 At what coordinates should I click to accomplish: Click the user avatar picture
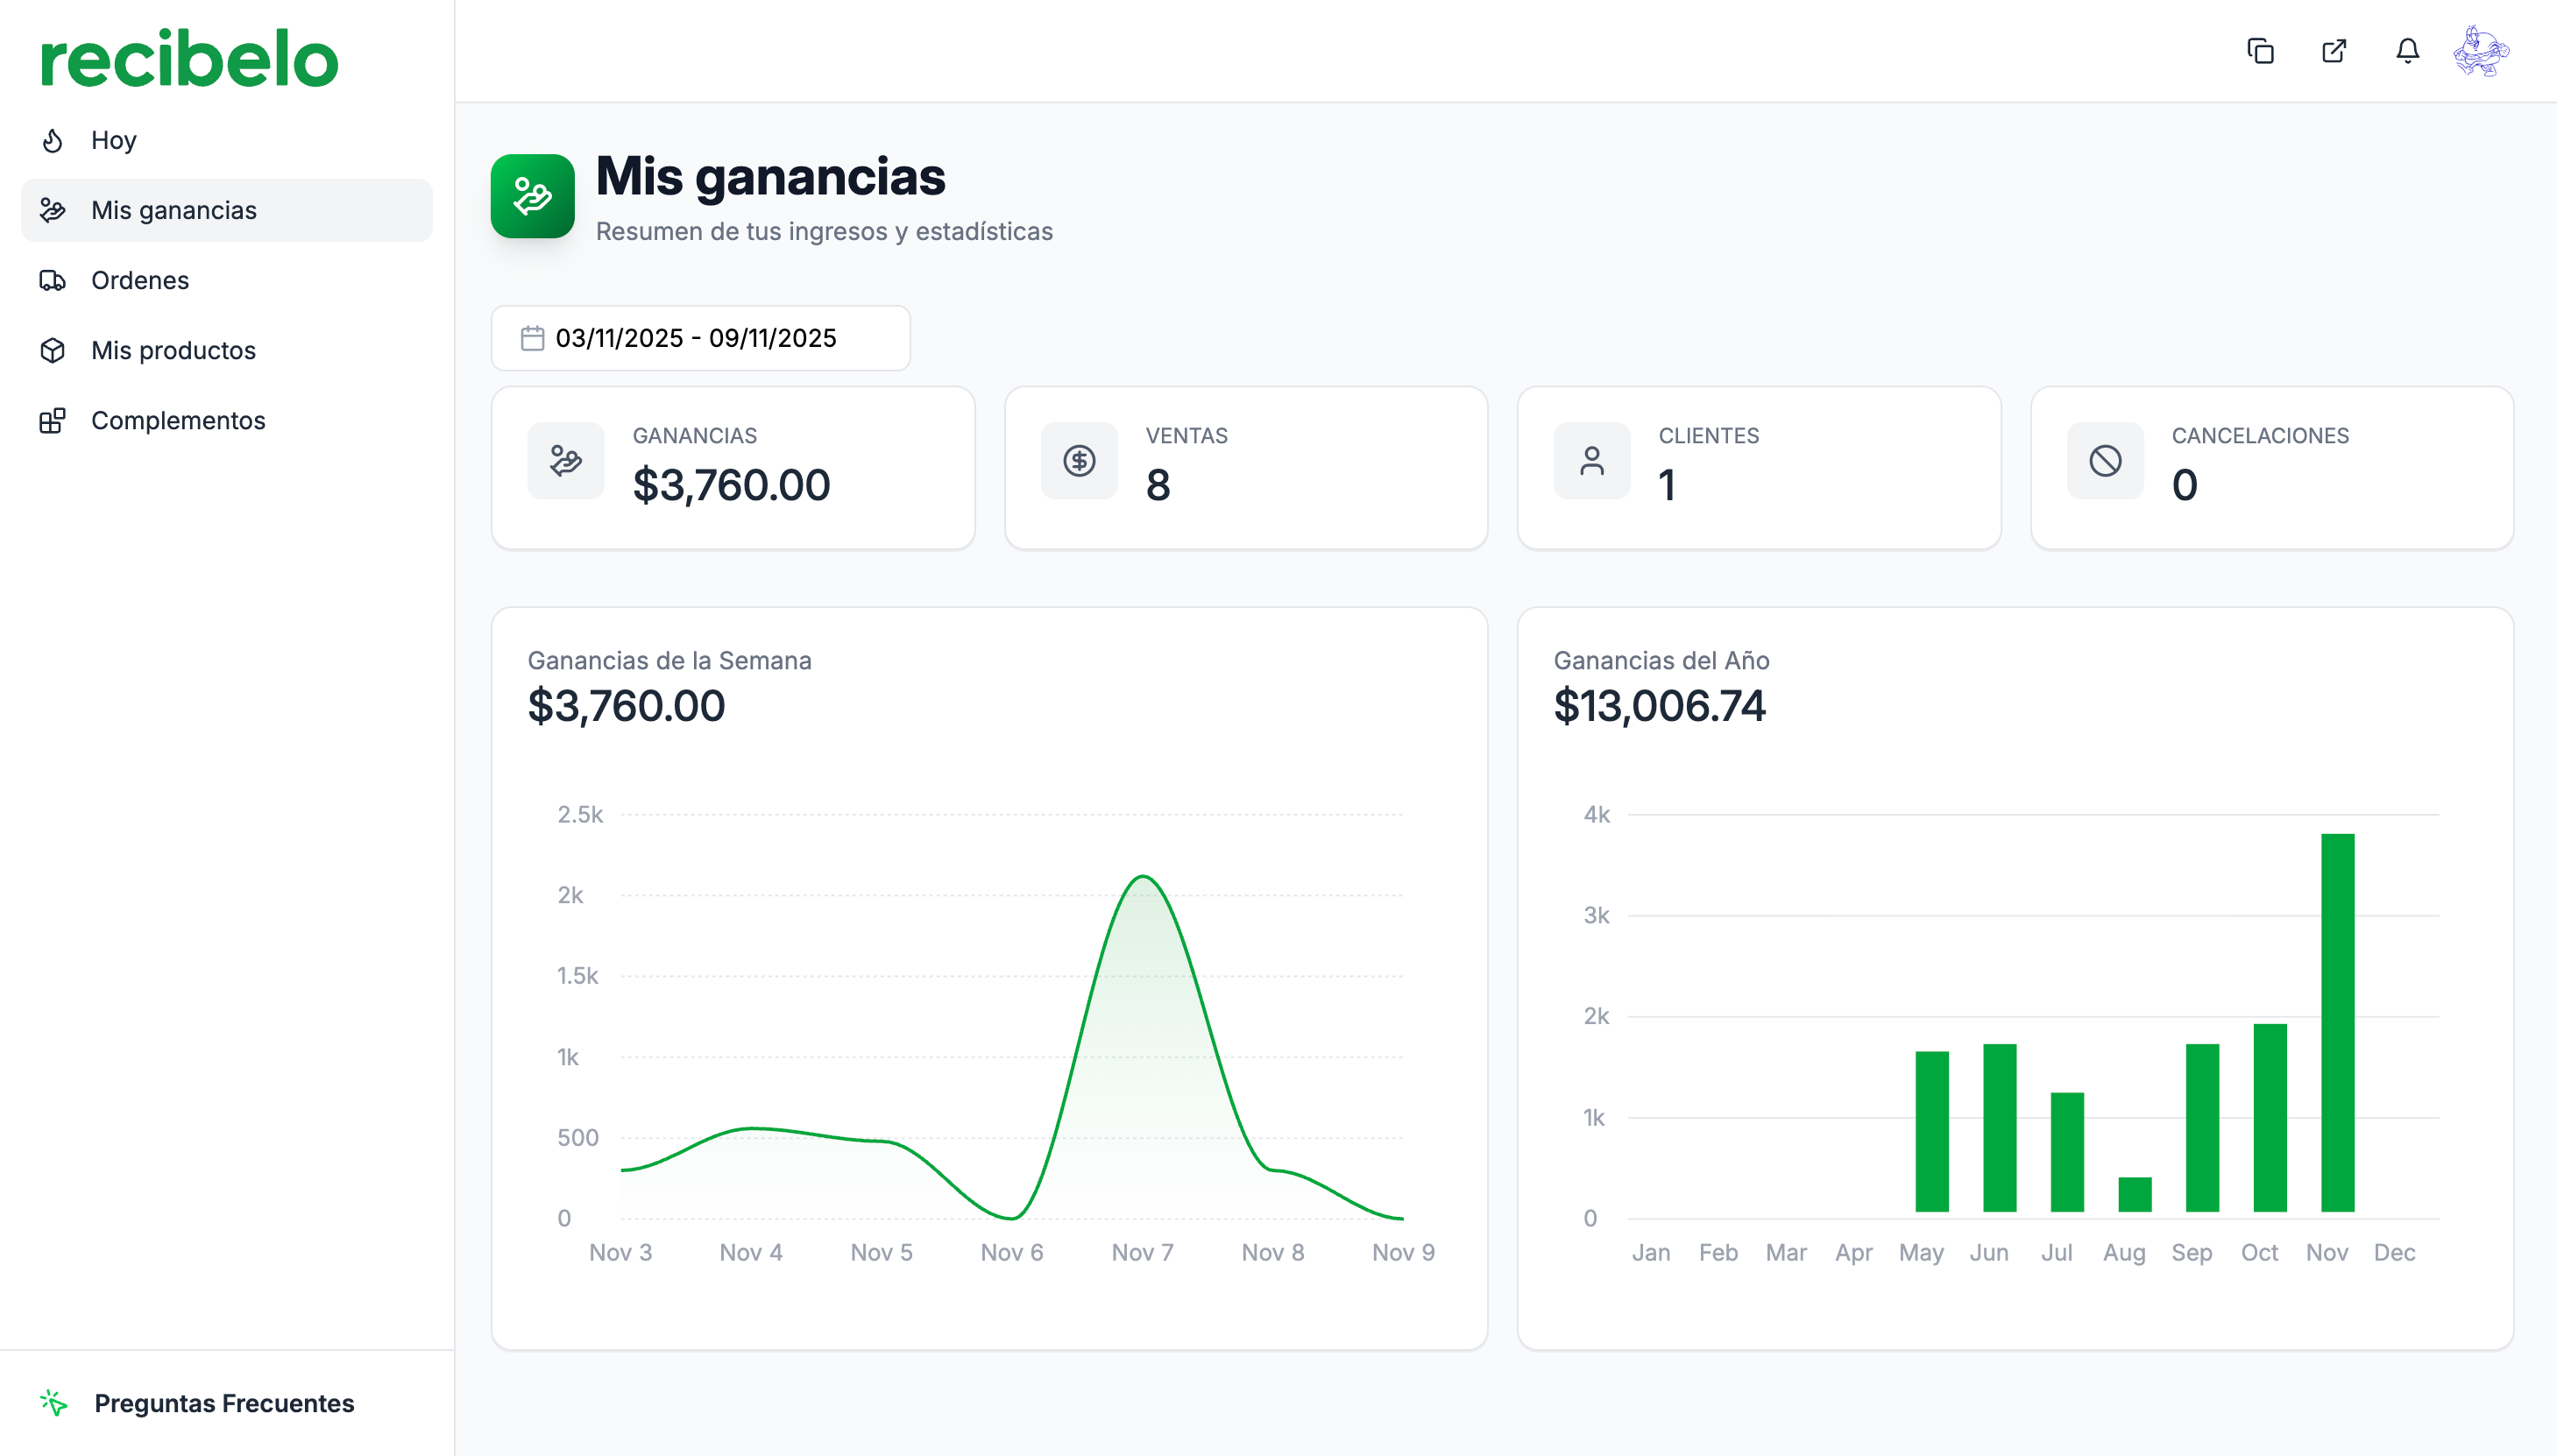(2481, 51)
